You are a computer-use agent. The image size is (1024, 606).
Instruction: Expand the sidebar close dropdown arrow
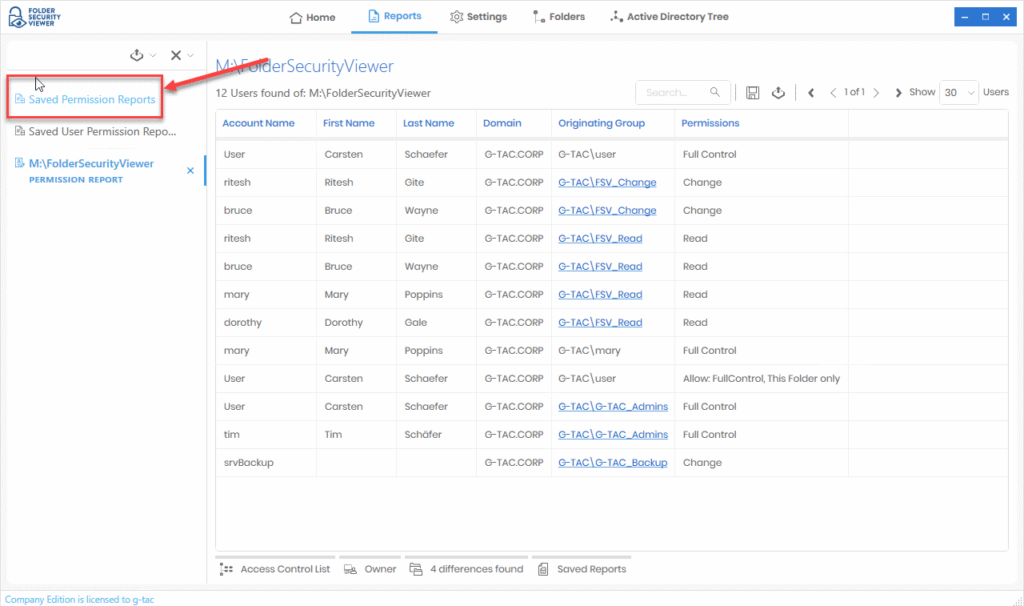point(191,56)
